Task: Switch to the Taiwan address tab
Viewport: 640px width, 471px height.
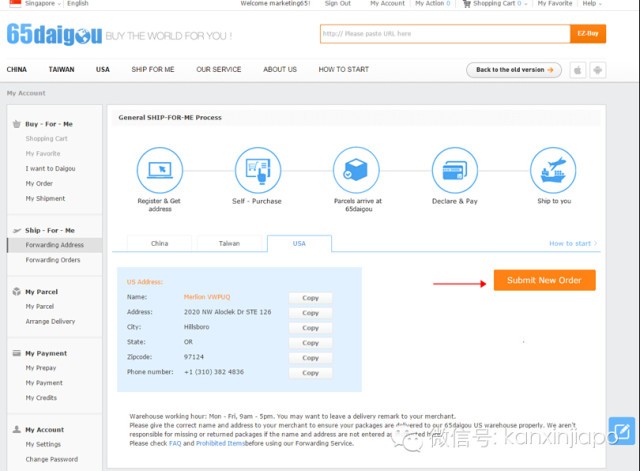Action: click(230, 243)
